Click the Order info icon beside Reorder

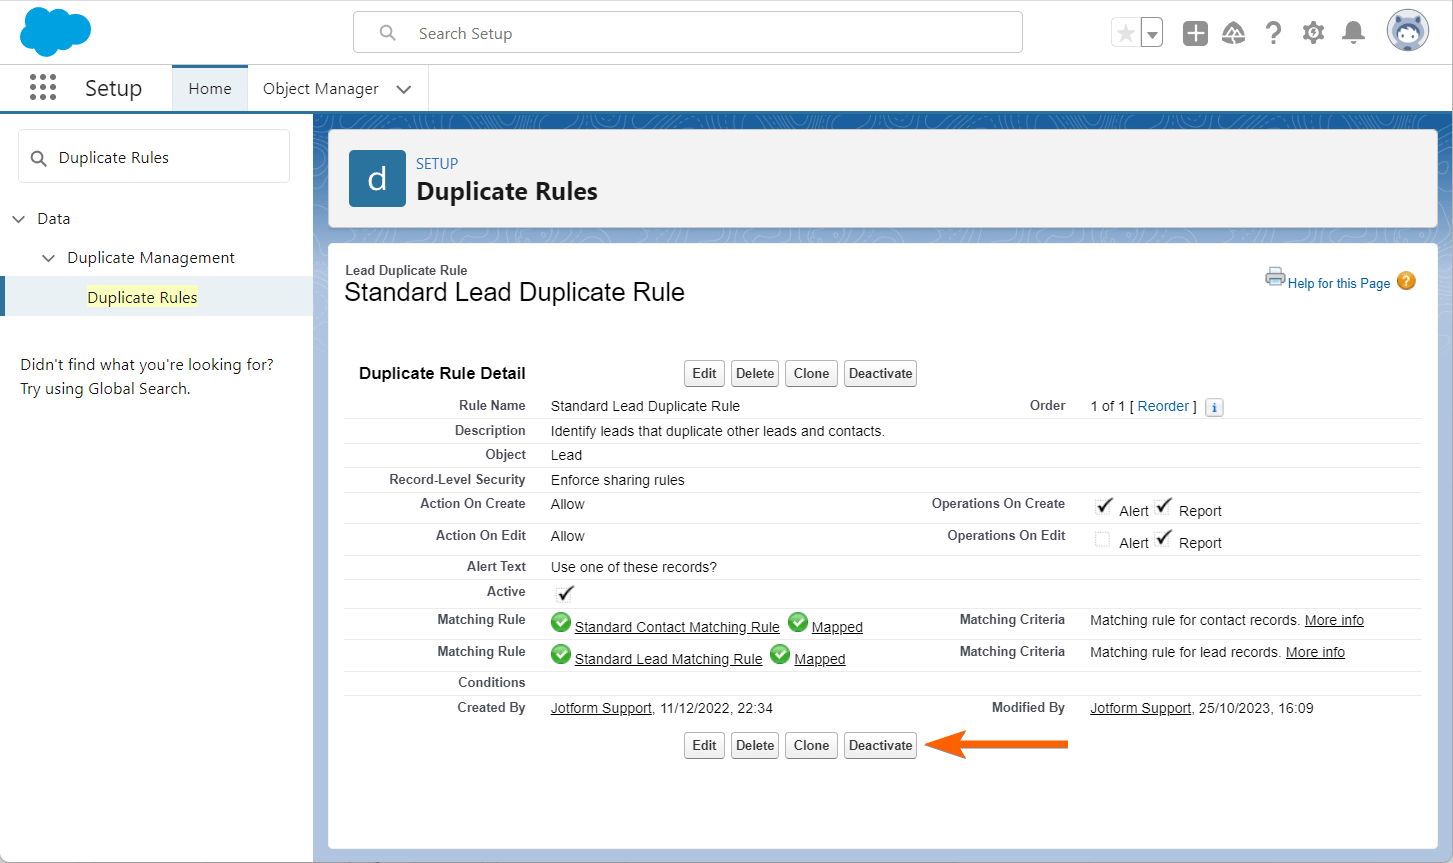tap(1214, 407)
